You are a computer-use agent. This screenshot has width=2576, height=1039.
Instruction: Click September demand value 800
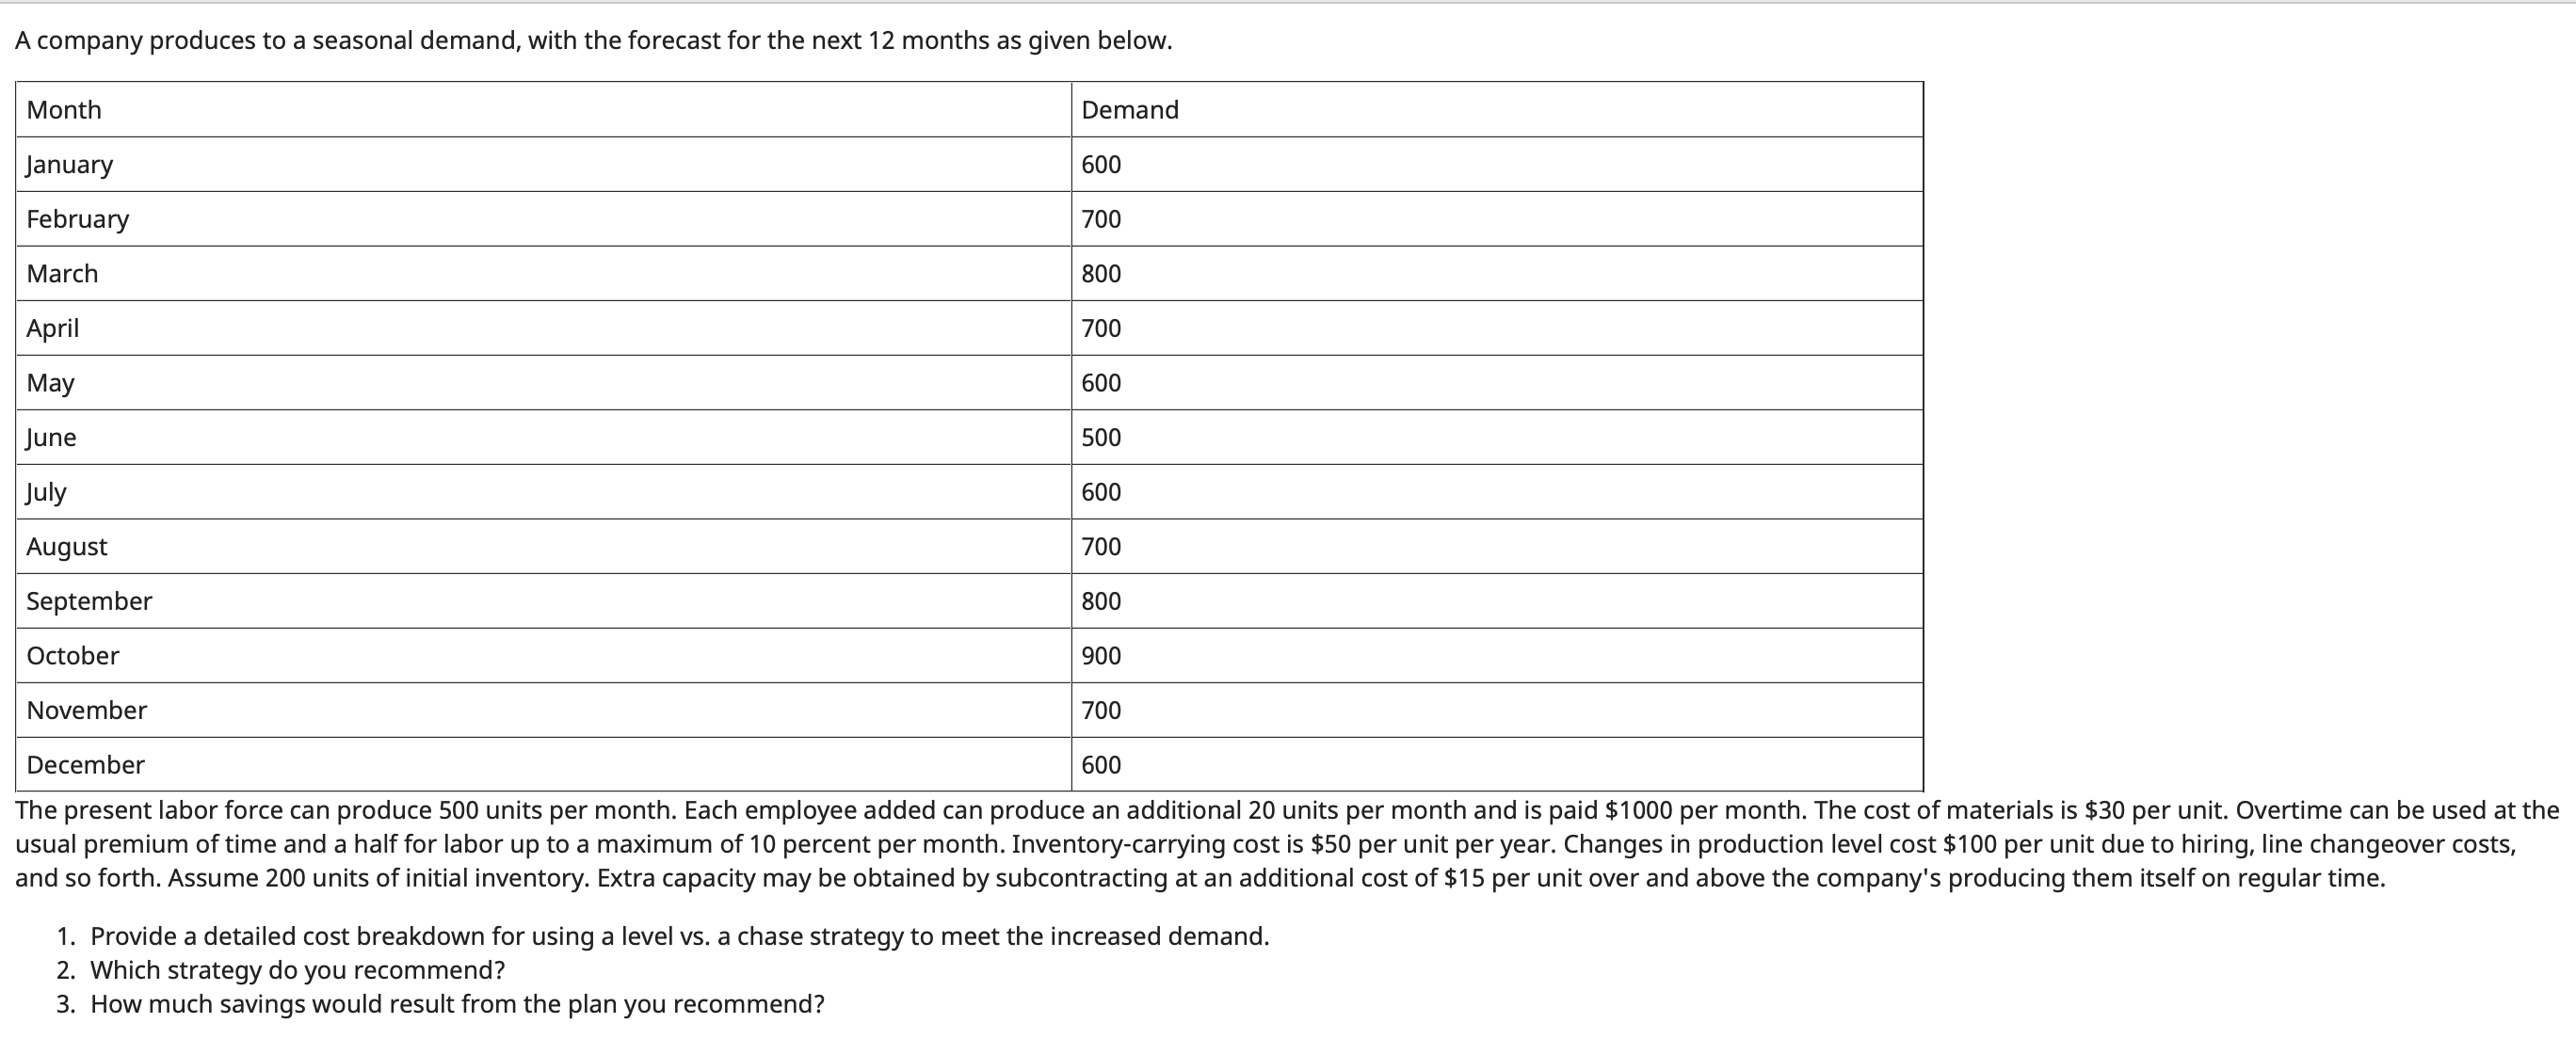tap(1101, 601)
